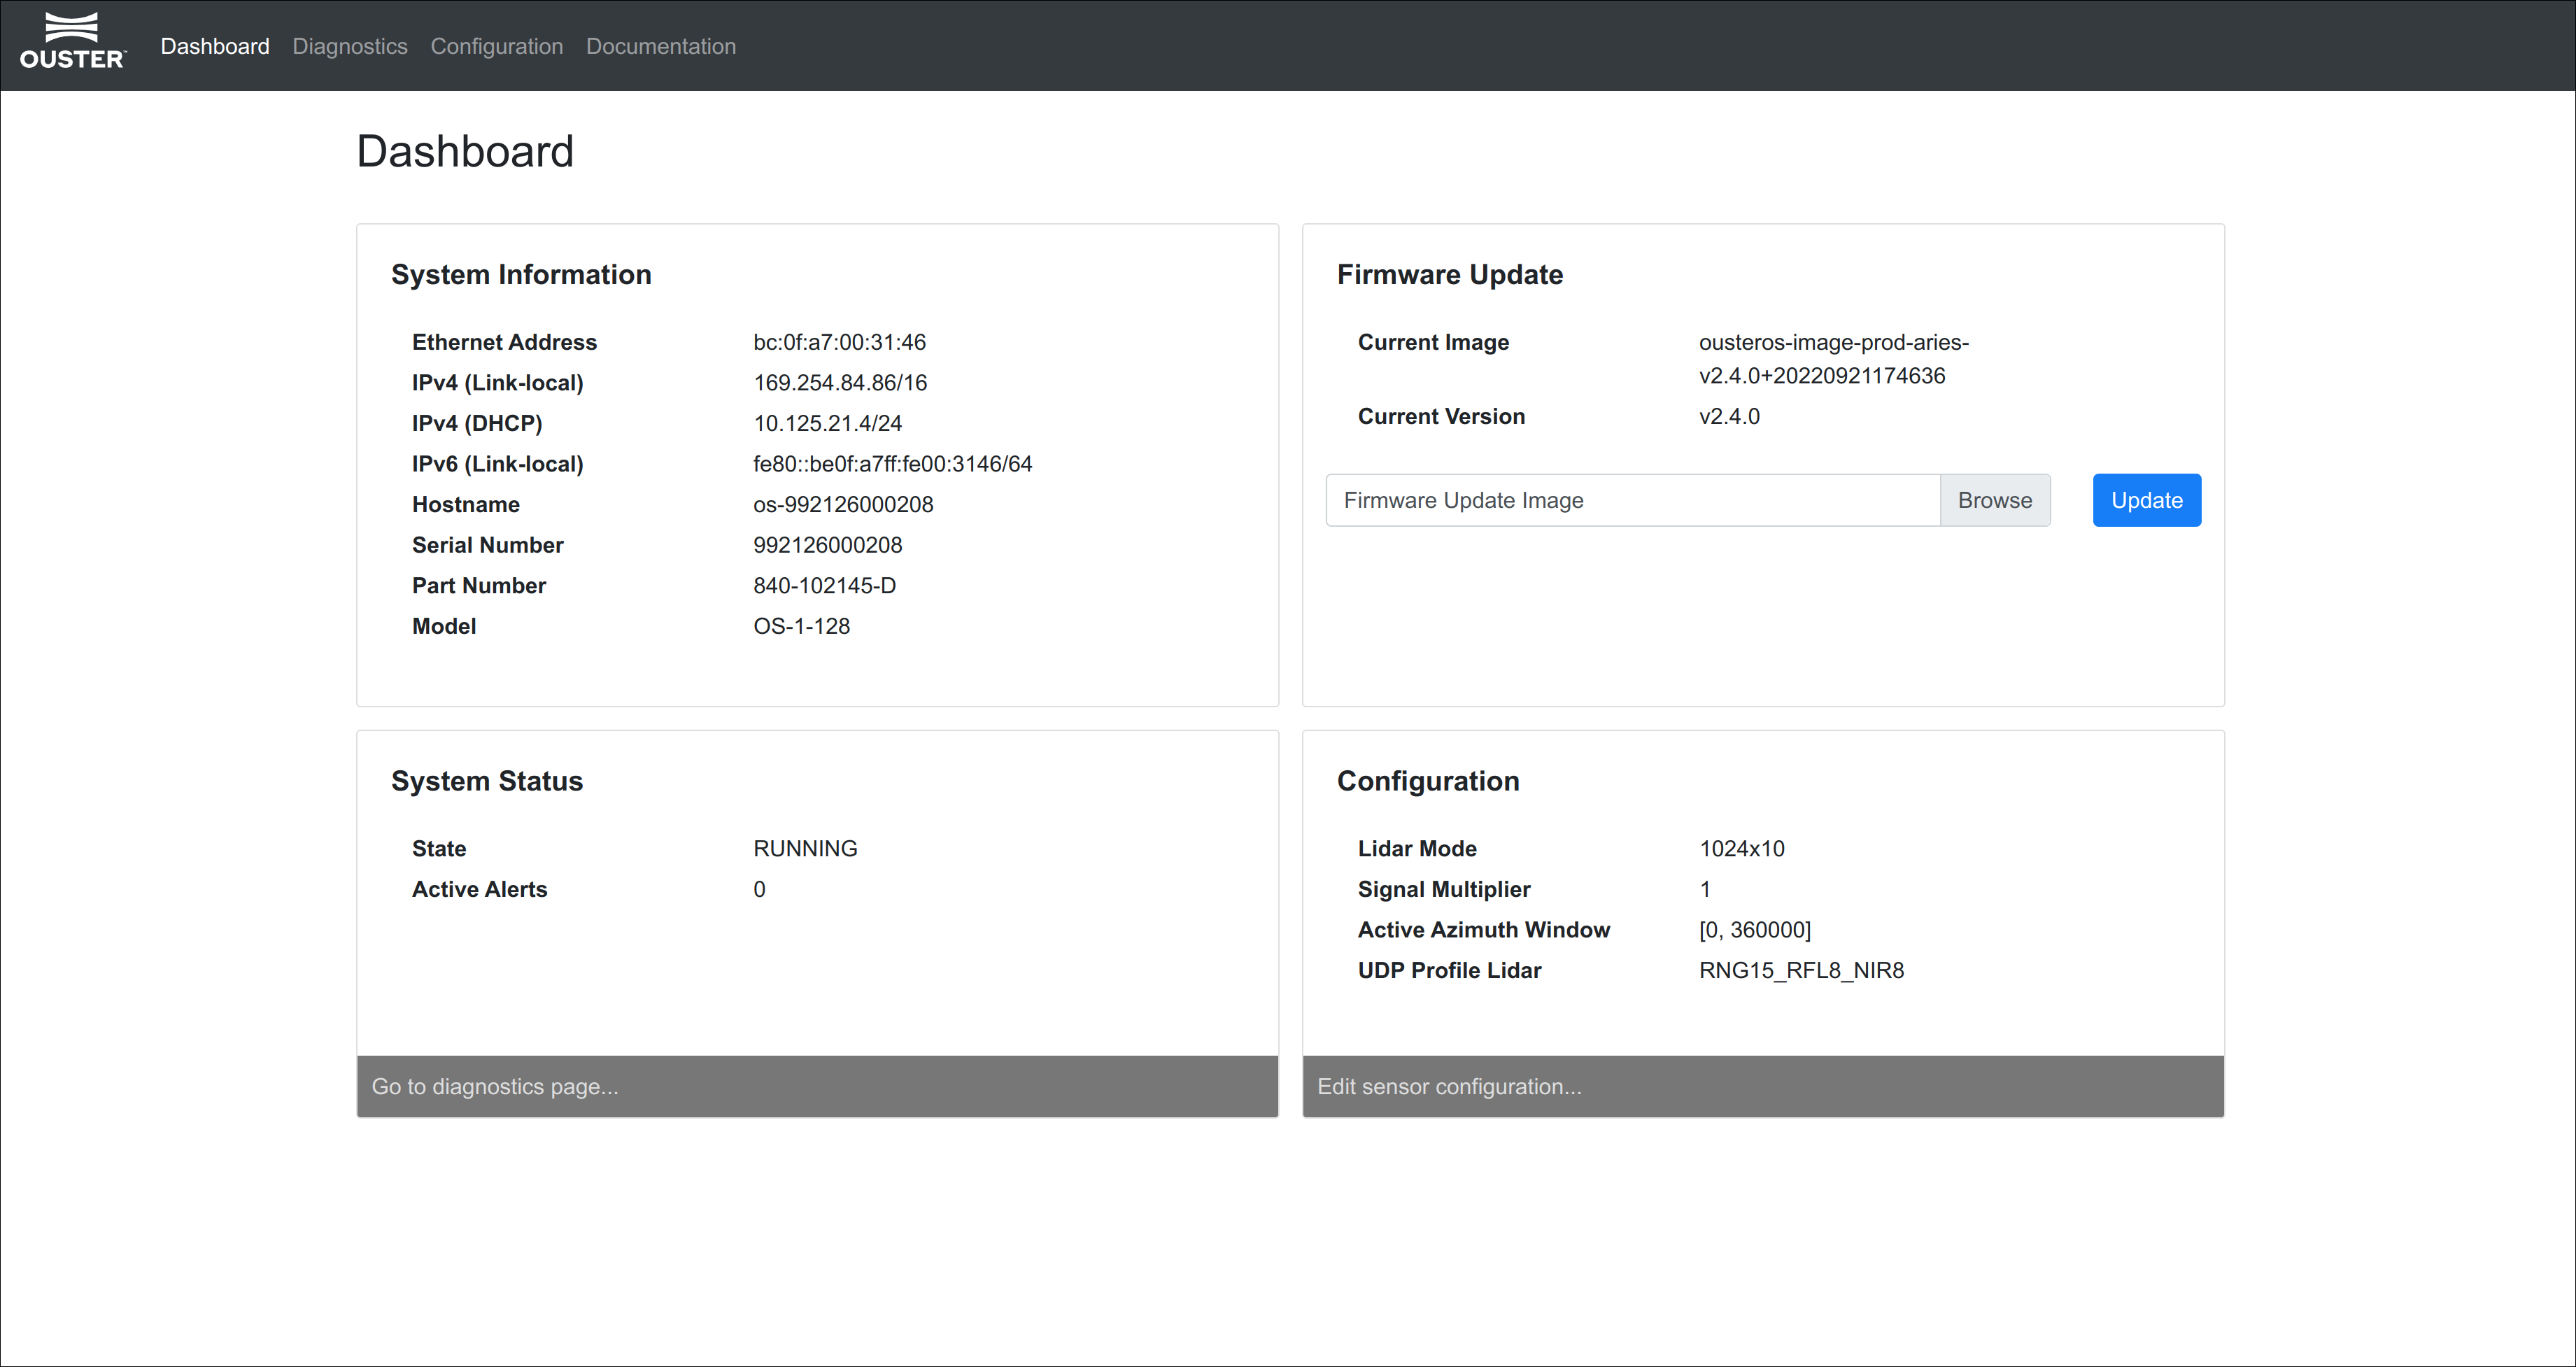Select the Serial Number value 992126000208
The width and height of the screenshot is (2576, 1367).
click(x=827, y=545)
